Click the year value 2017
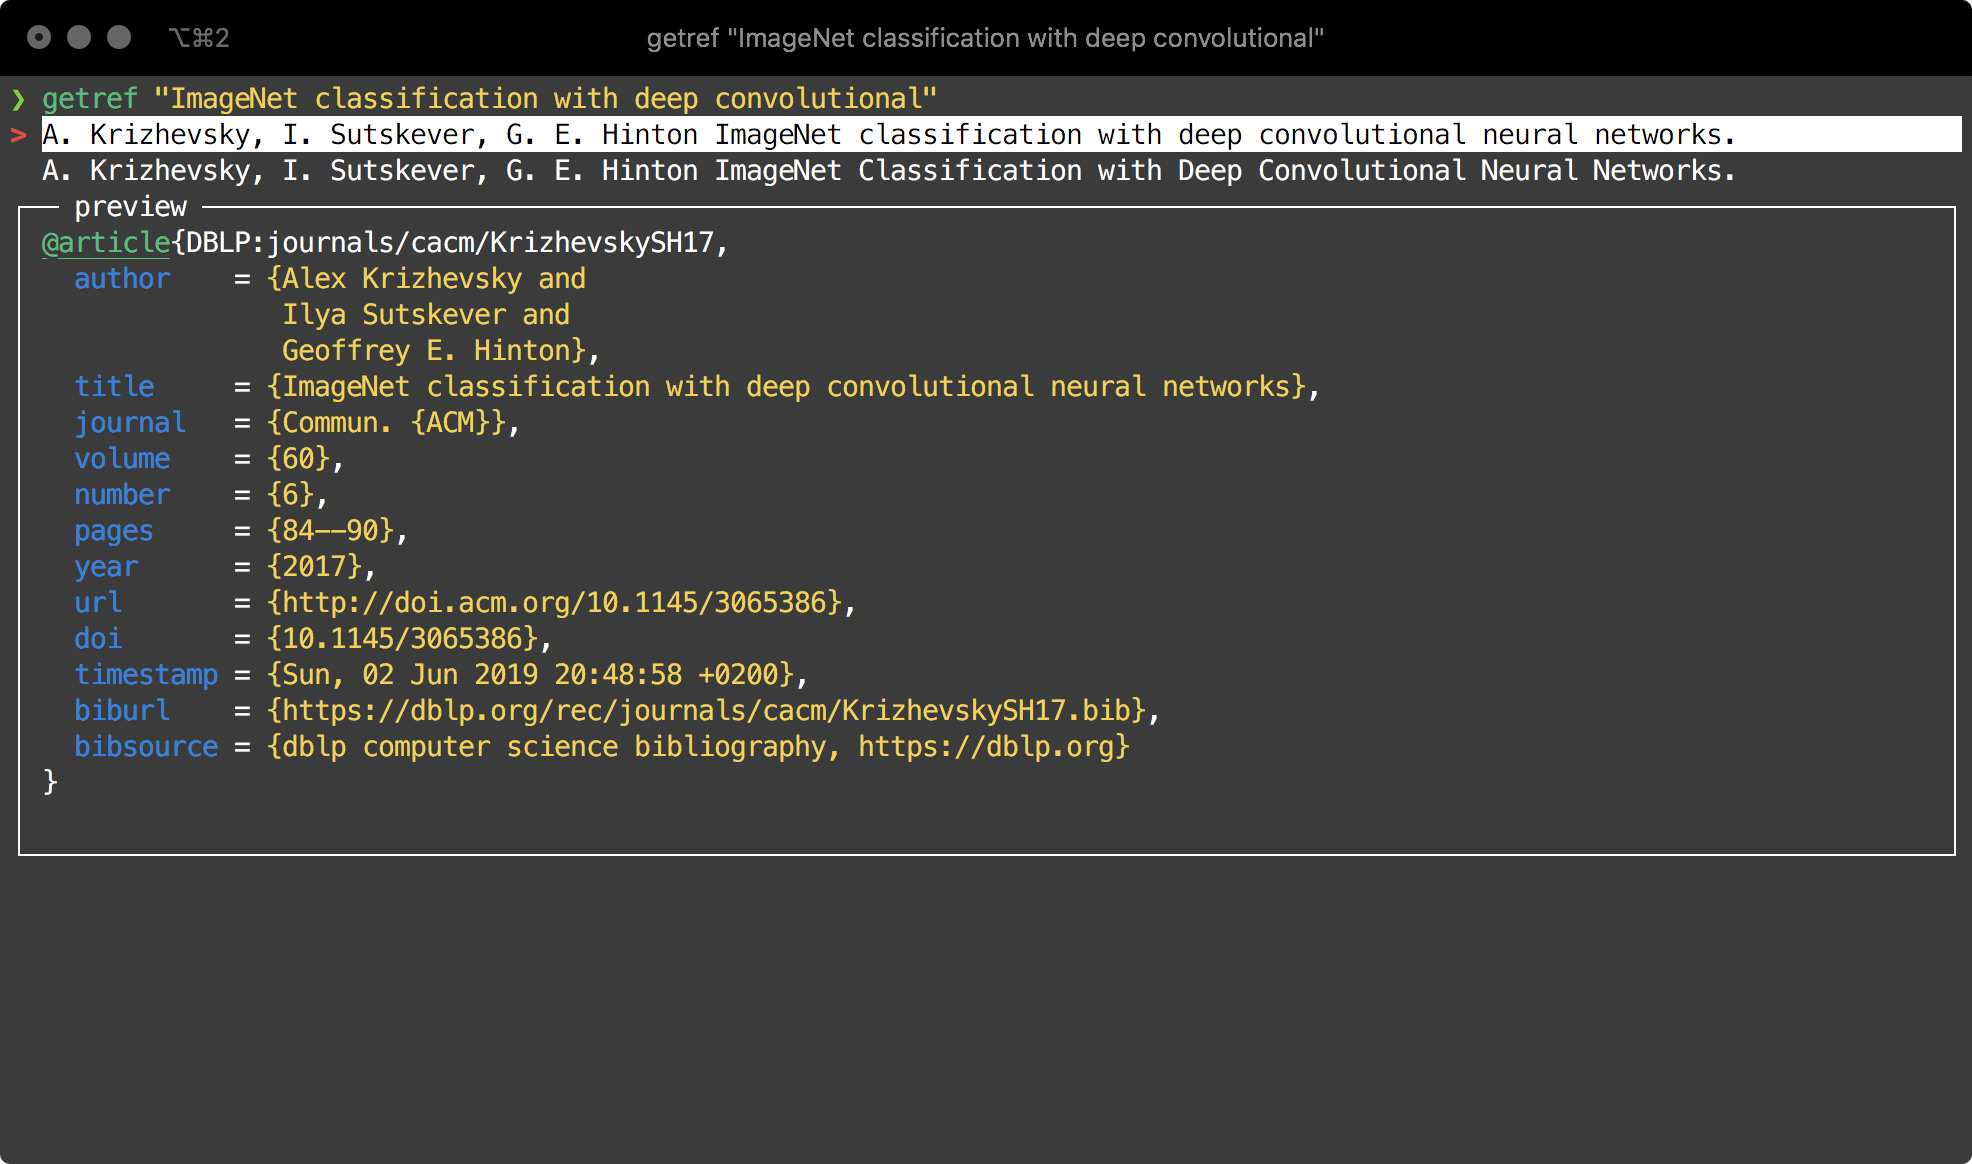The width and height of the screenshot is (1972, 1164). pyautogui.click(x=314, y=567)
